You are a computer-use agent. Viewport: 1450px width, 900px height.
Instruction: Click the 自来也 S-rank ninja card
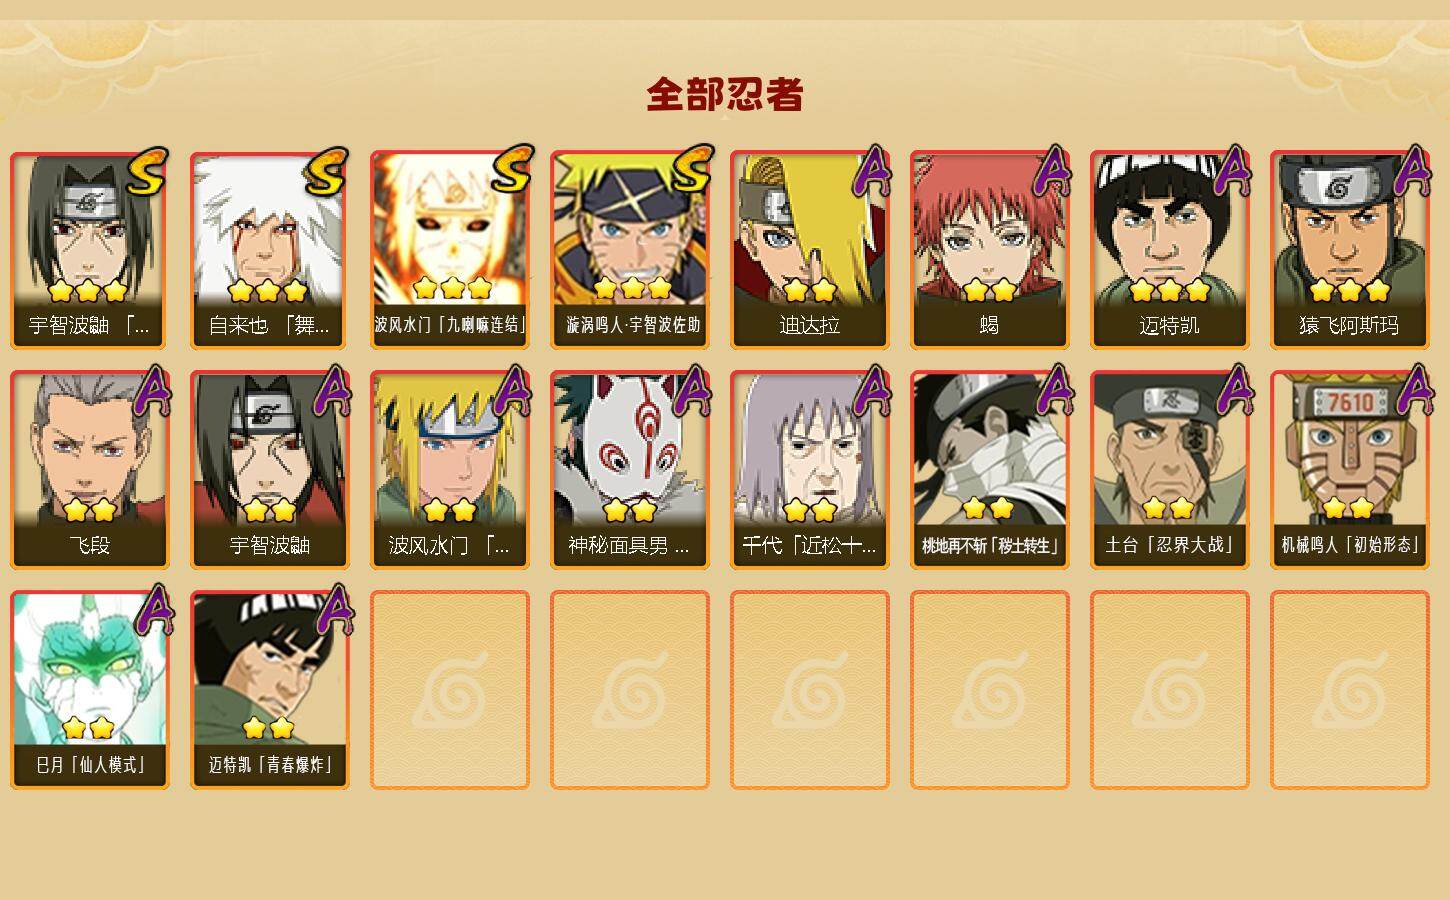pyautogui.click(x=270, y=250)
